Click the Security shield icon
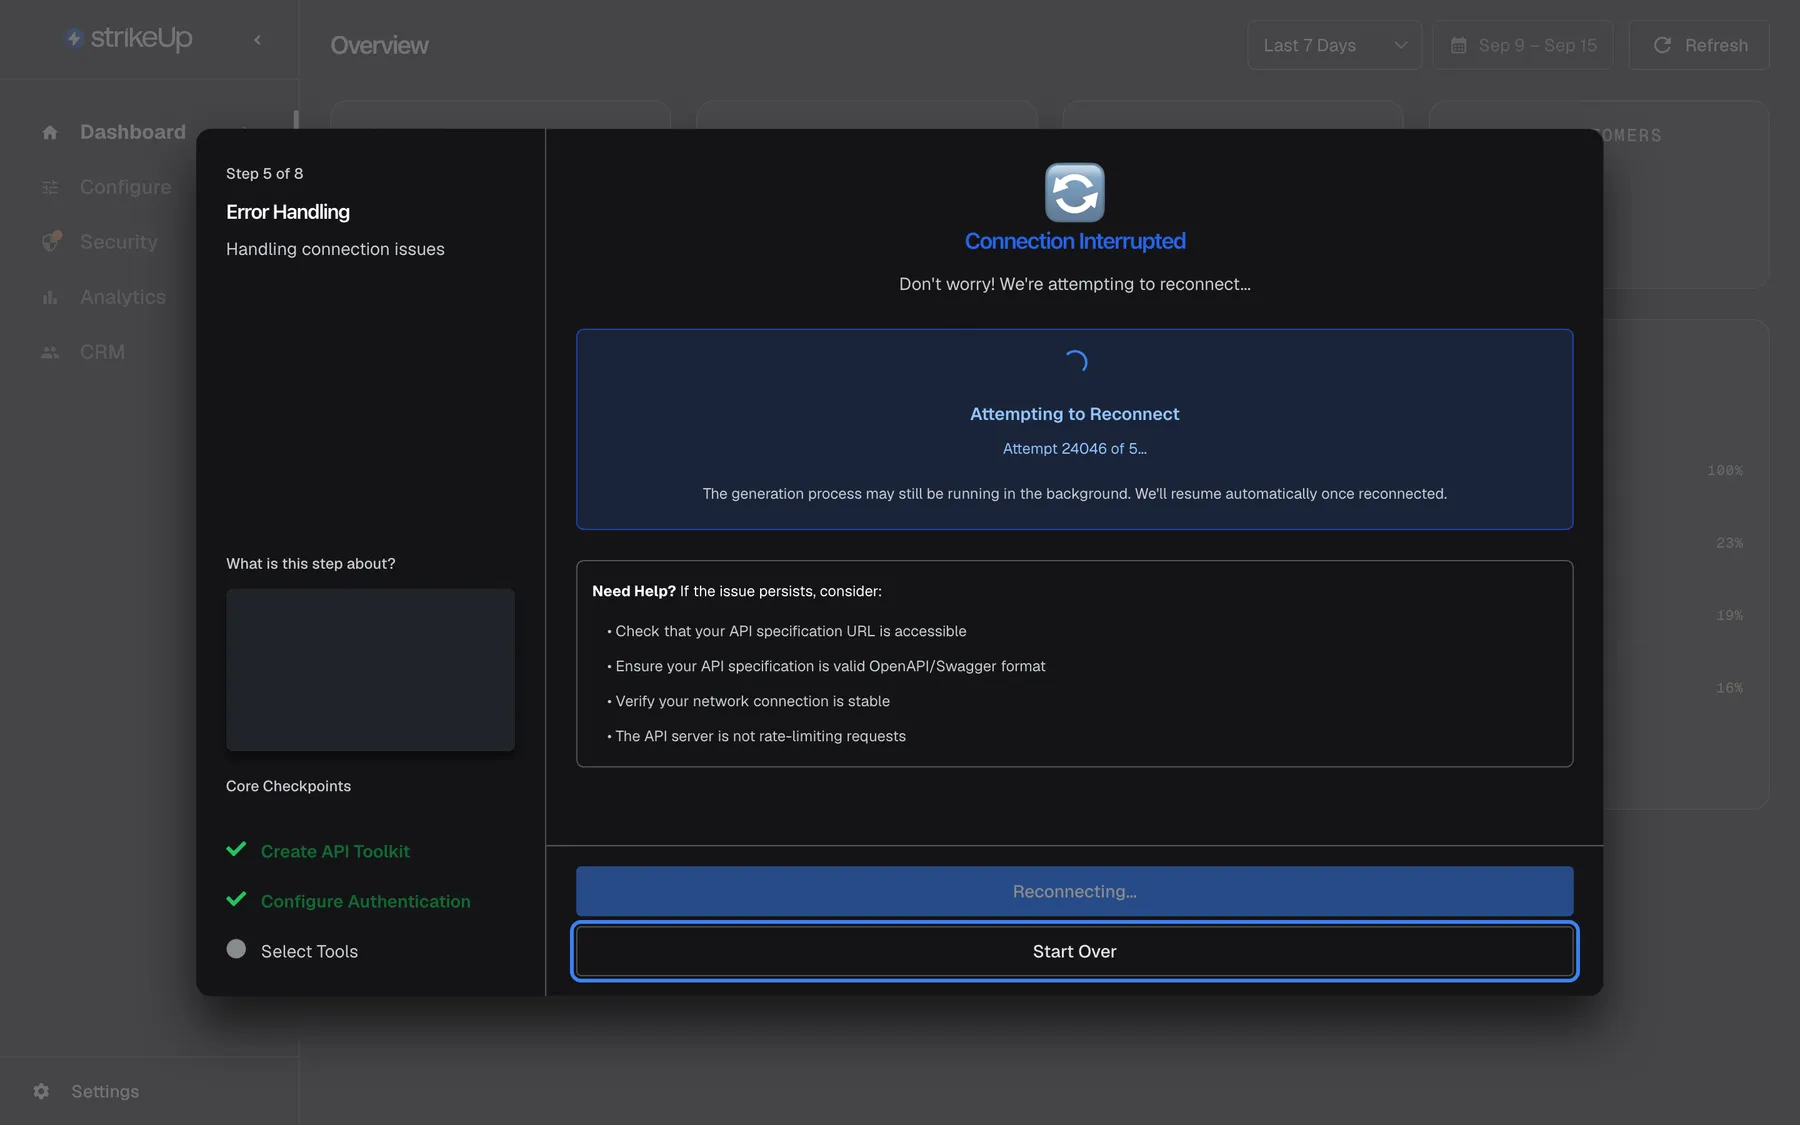The width and height of the screenshot is (1800, 1125). click(x=51, y=241)
